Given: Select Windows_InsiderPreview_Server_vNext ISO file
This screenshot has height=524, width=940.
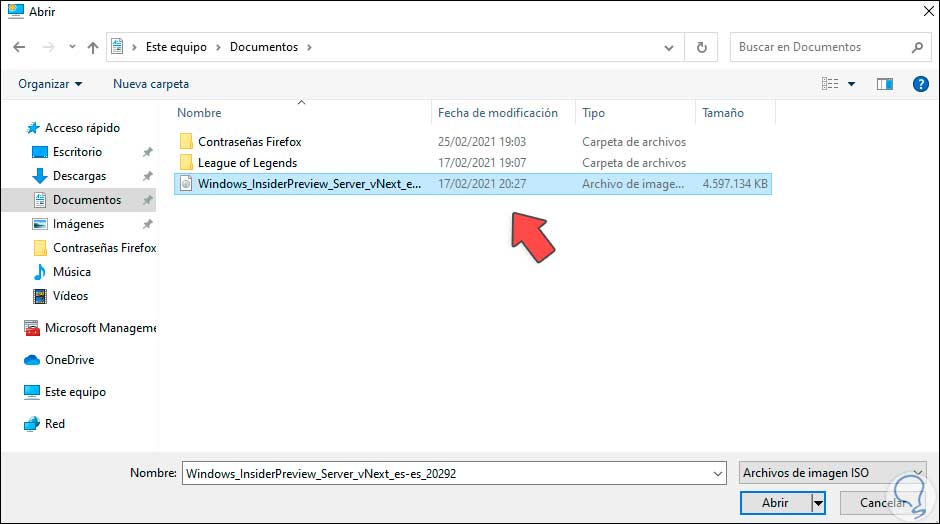Looking at the screenshot, I should 473,183.
